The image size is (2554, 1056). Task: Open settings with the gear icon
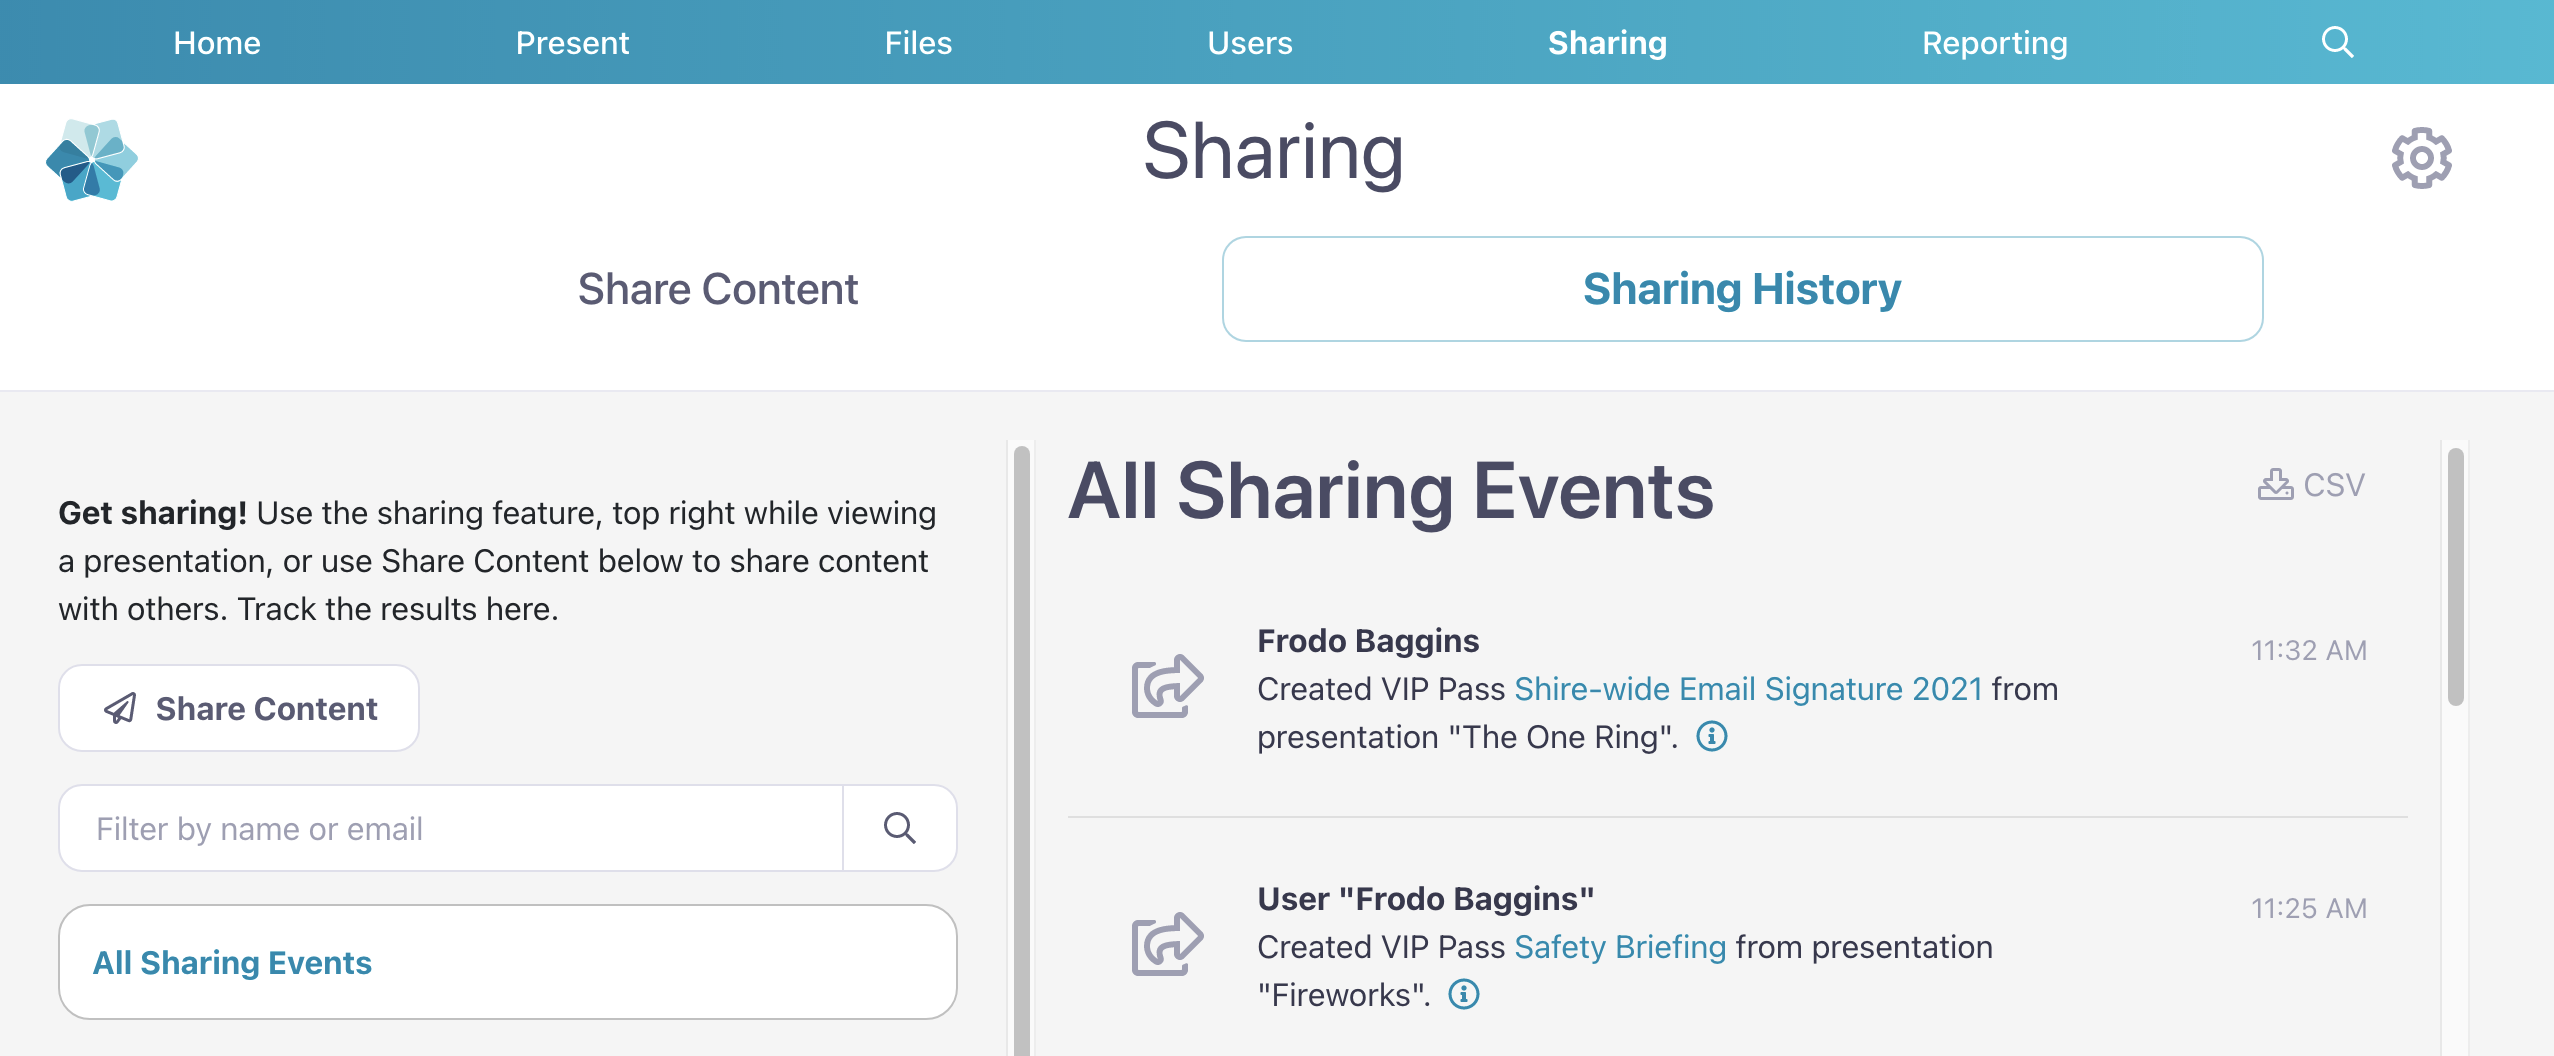[2421, 158]
